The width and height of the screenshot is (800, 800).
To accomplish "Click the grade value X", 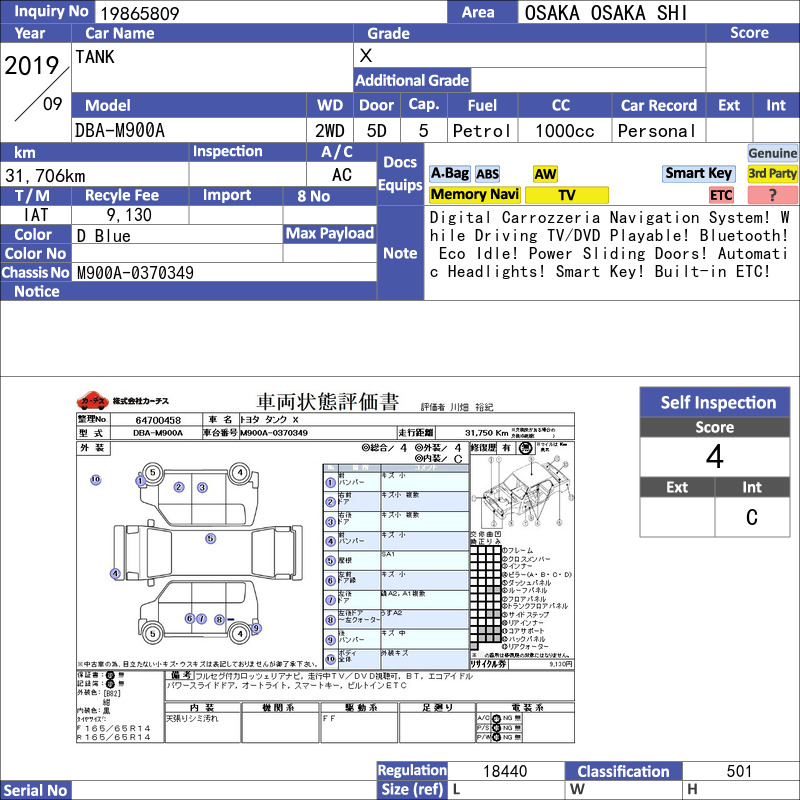I will [365, 55].
